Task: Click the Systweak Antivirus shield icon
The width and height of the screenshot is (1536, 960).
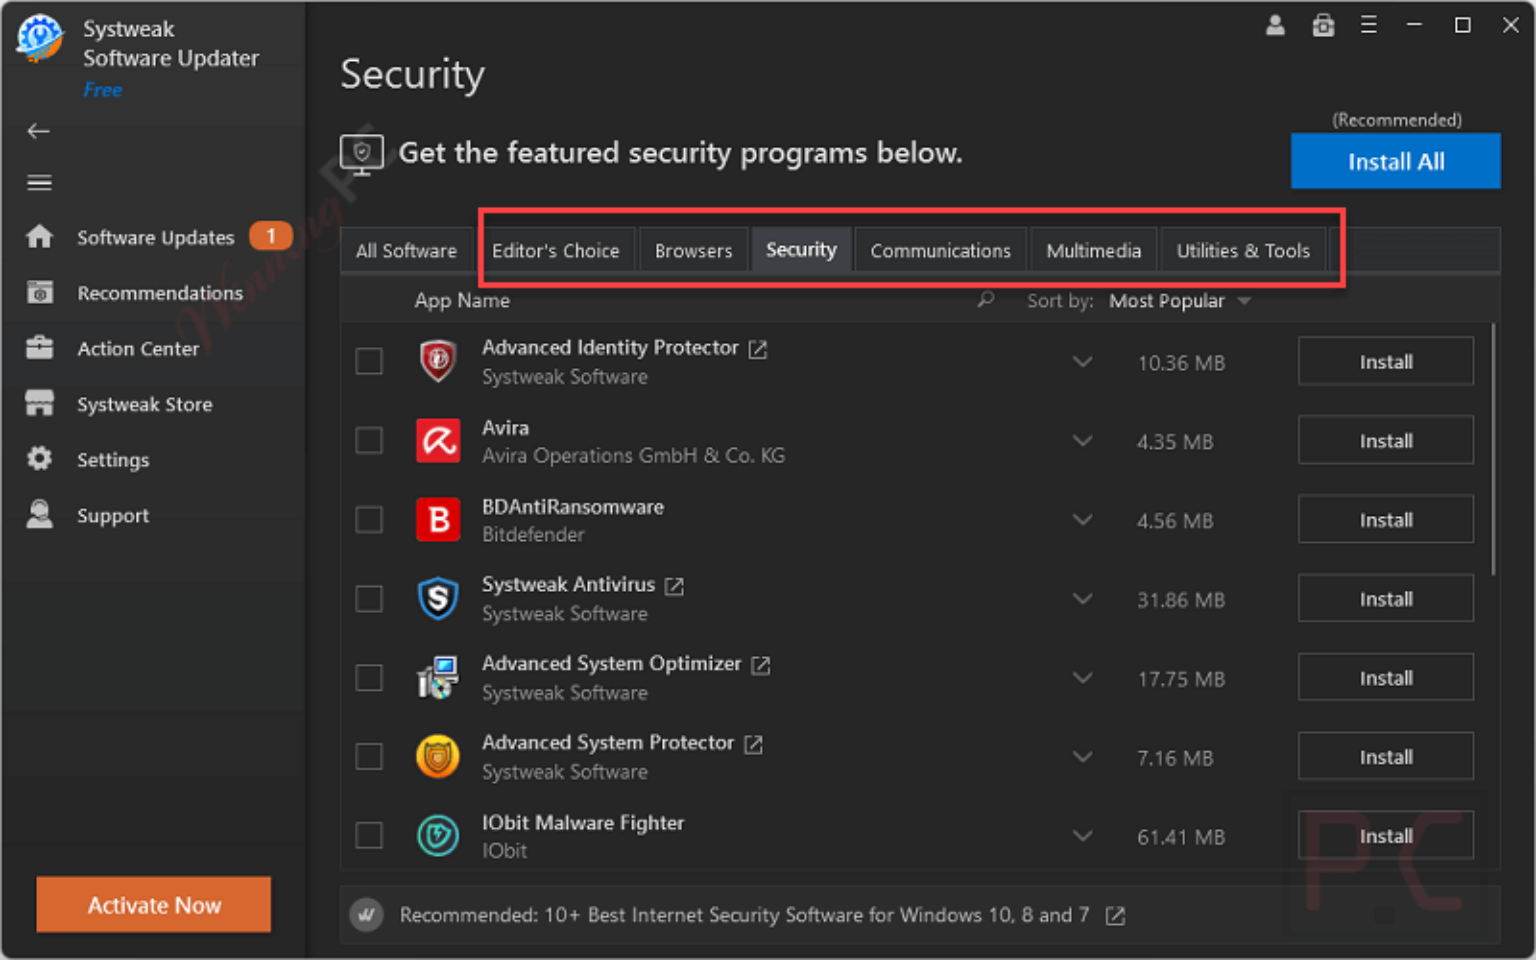Action: [x=438, y=599]
